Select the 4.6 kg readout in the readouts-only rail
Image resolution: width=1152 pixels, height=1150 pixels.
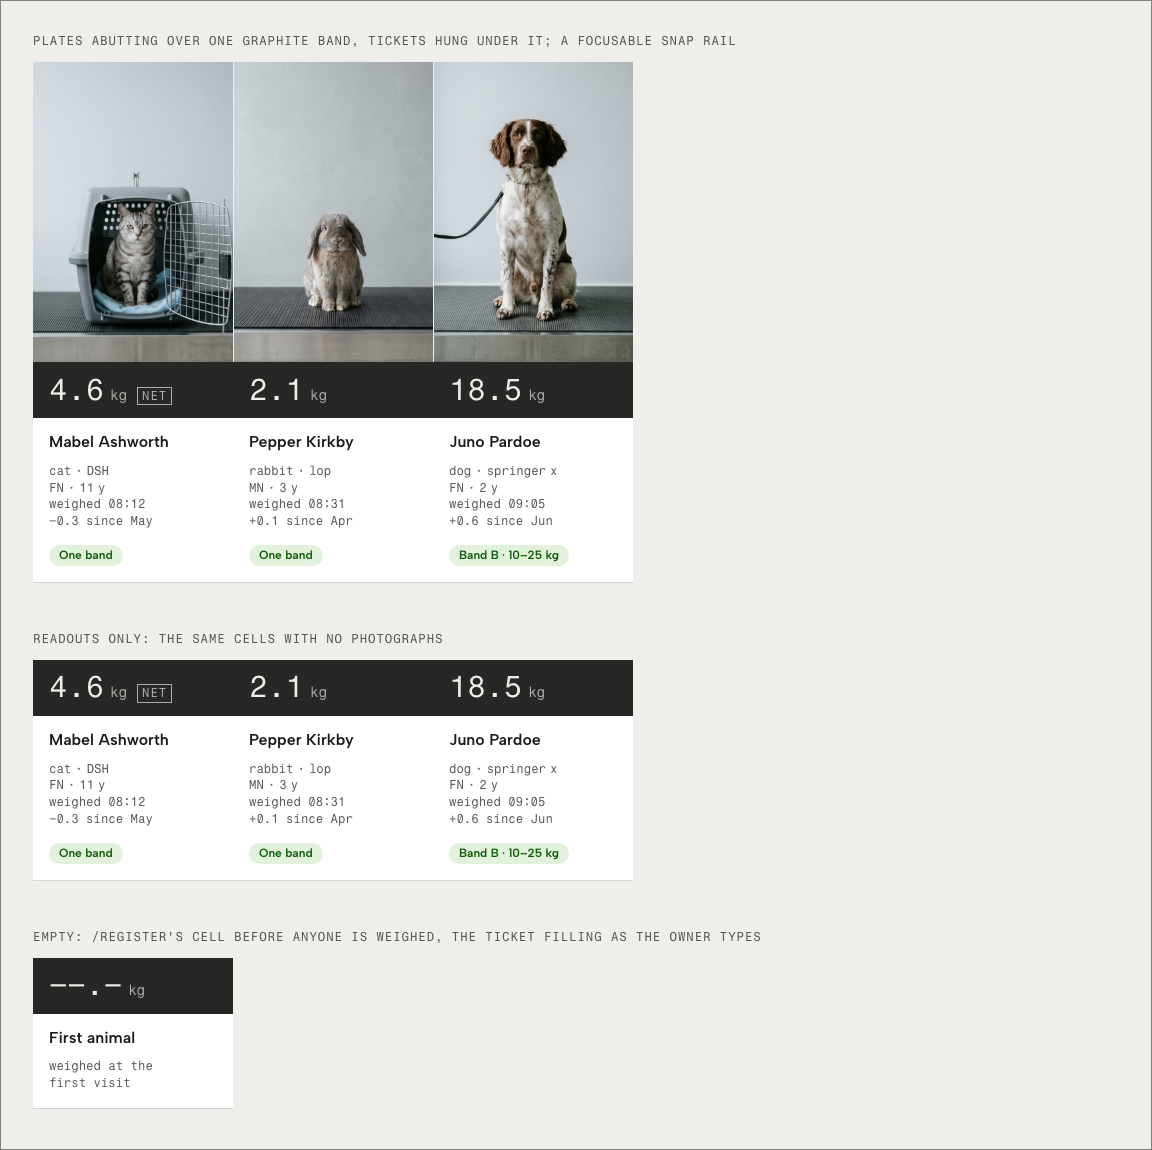point(88,688)
